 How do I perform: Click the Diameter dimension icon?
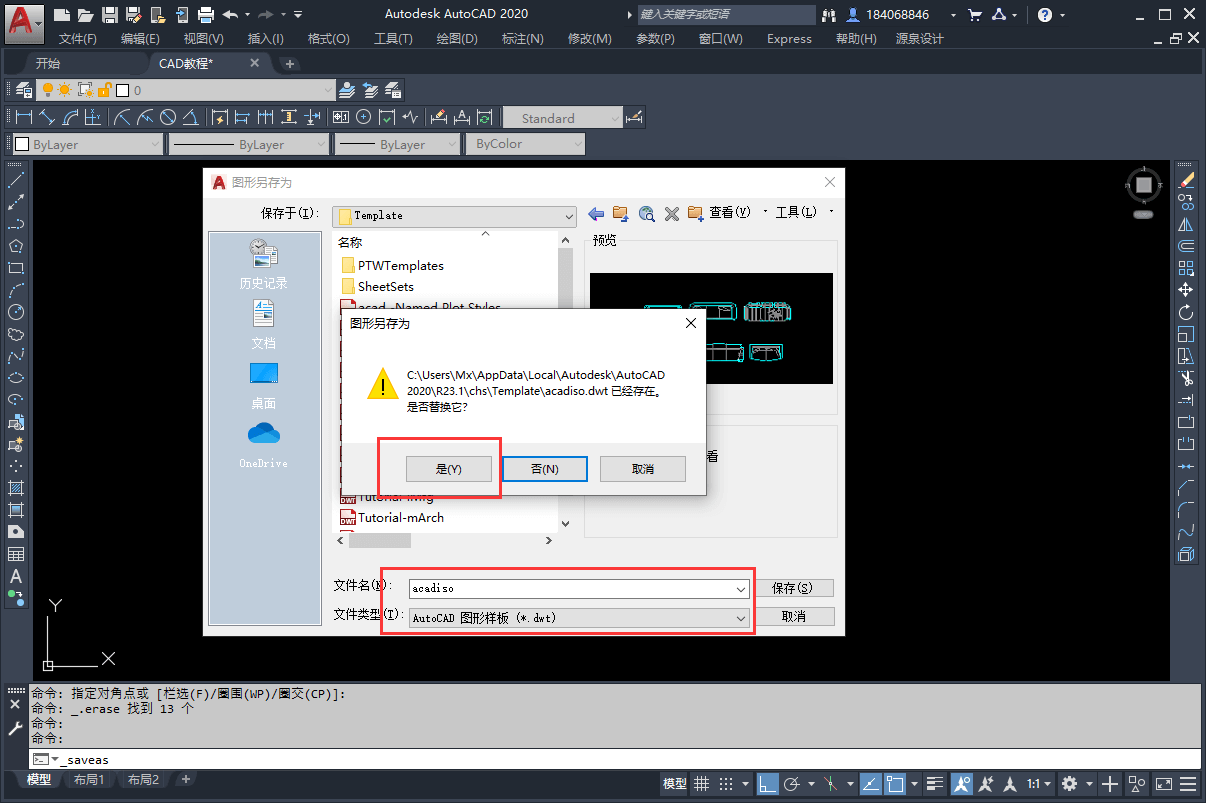(x=169, y=118)
